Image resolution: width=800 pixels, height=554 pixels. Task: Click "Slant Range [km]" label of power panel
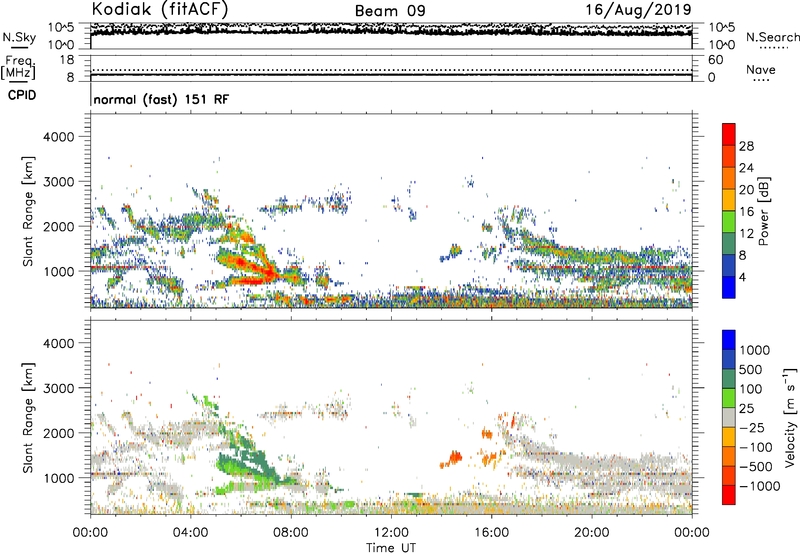pyautogui.click(x=28, y=211)
